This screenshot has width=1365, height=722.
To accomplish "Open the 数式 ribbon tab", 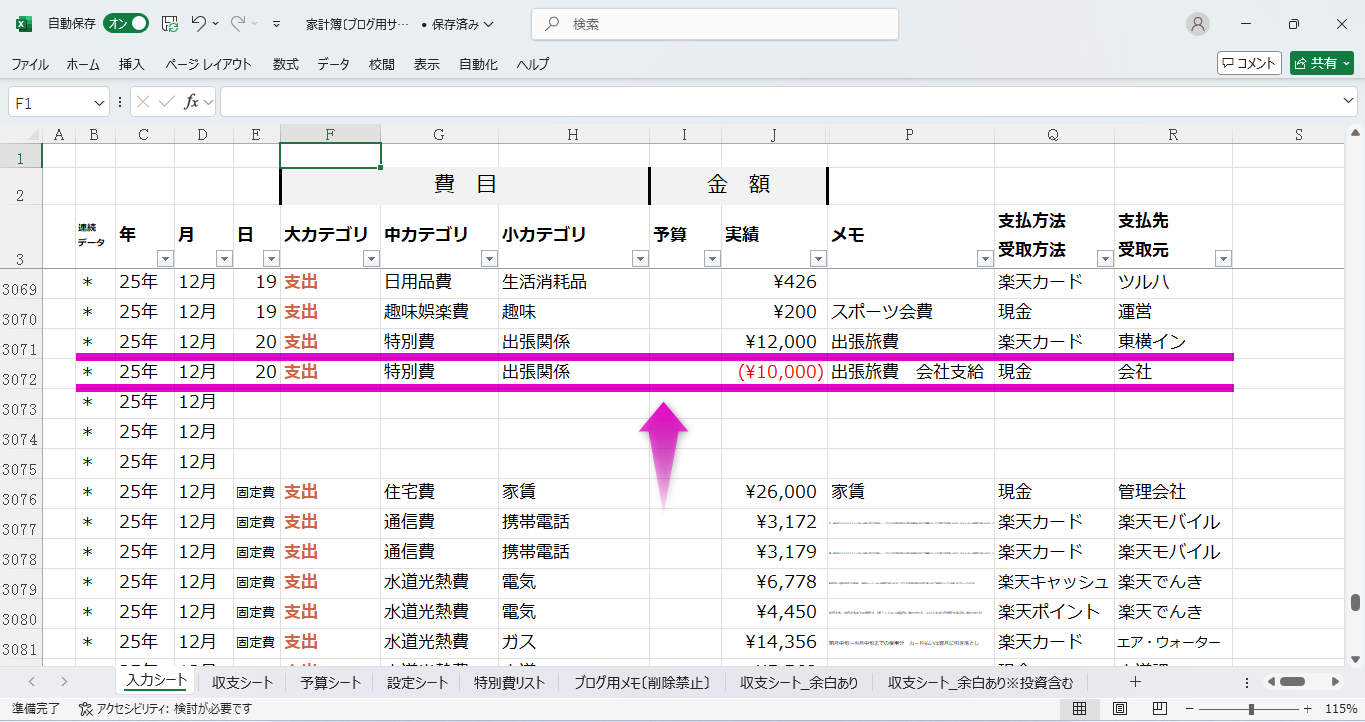I will pyautogui.click(x=285, y=64).
